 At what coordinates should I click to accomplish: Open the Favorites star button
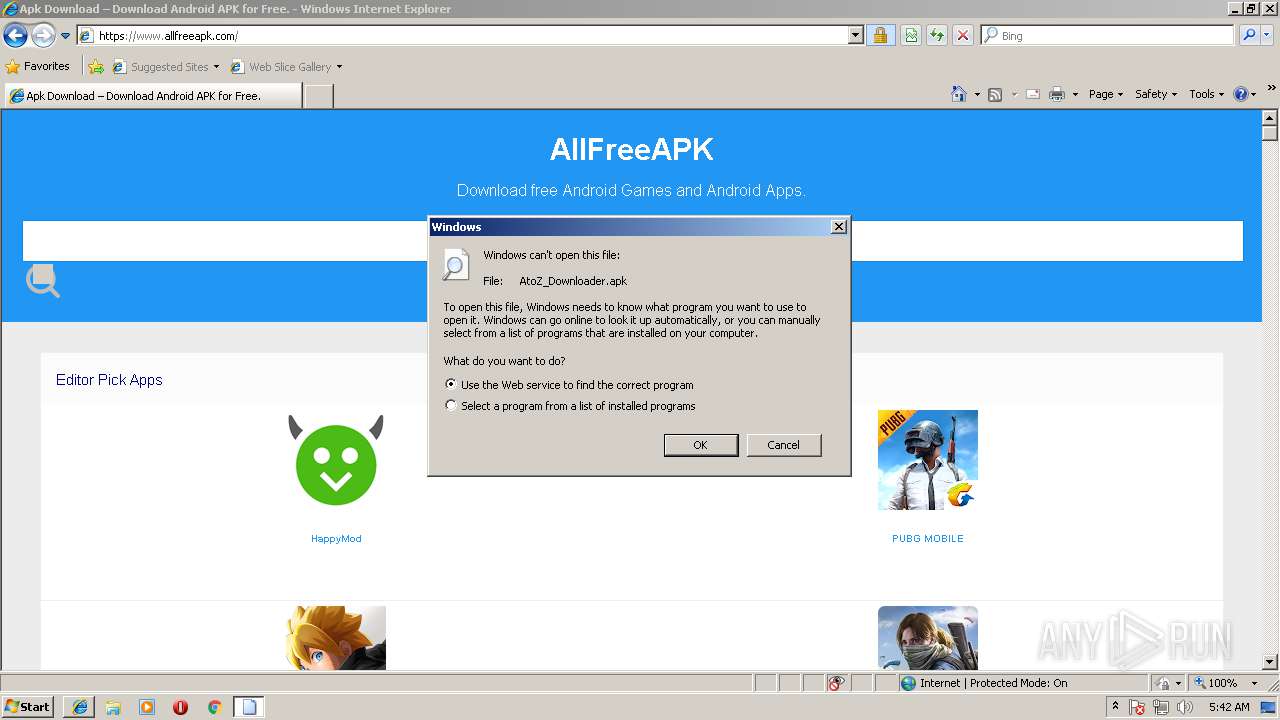(x=38, y=66)
